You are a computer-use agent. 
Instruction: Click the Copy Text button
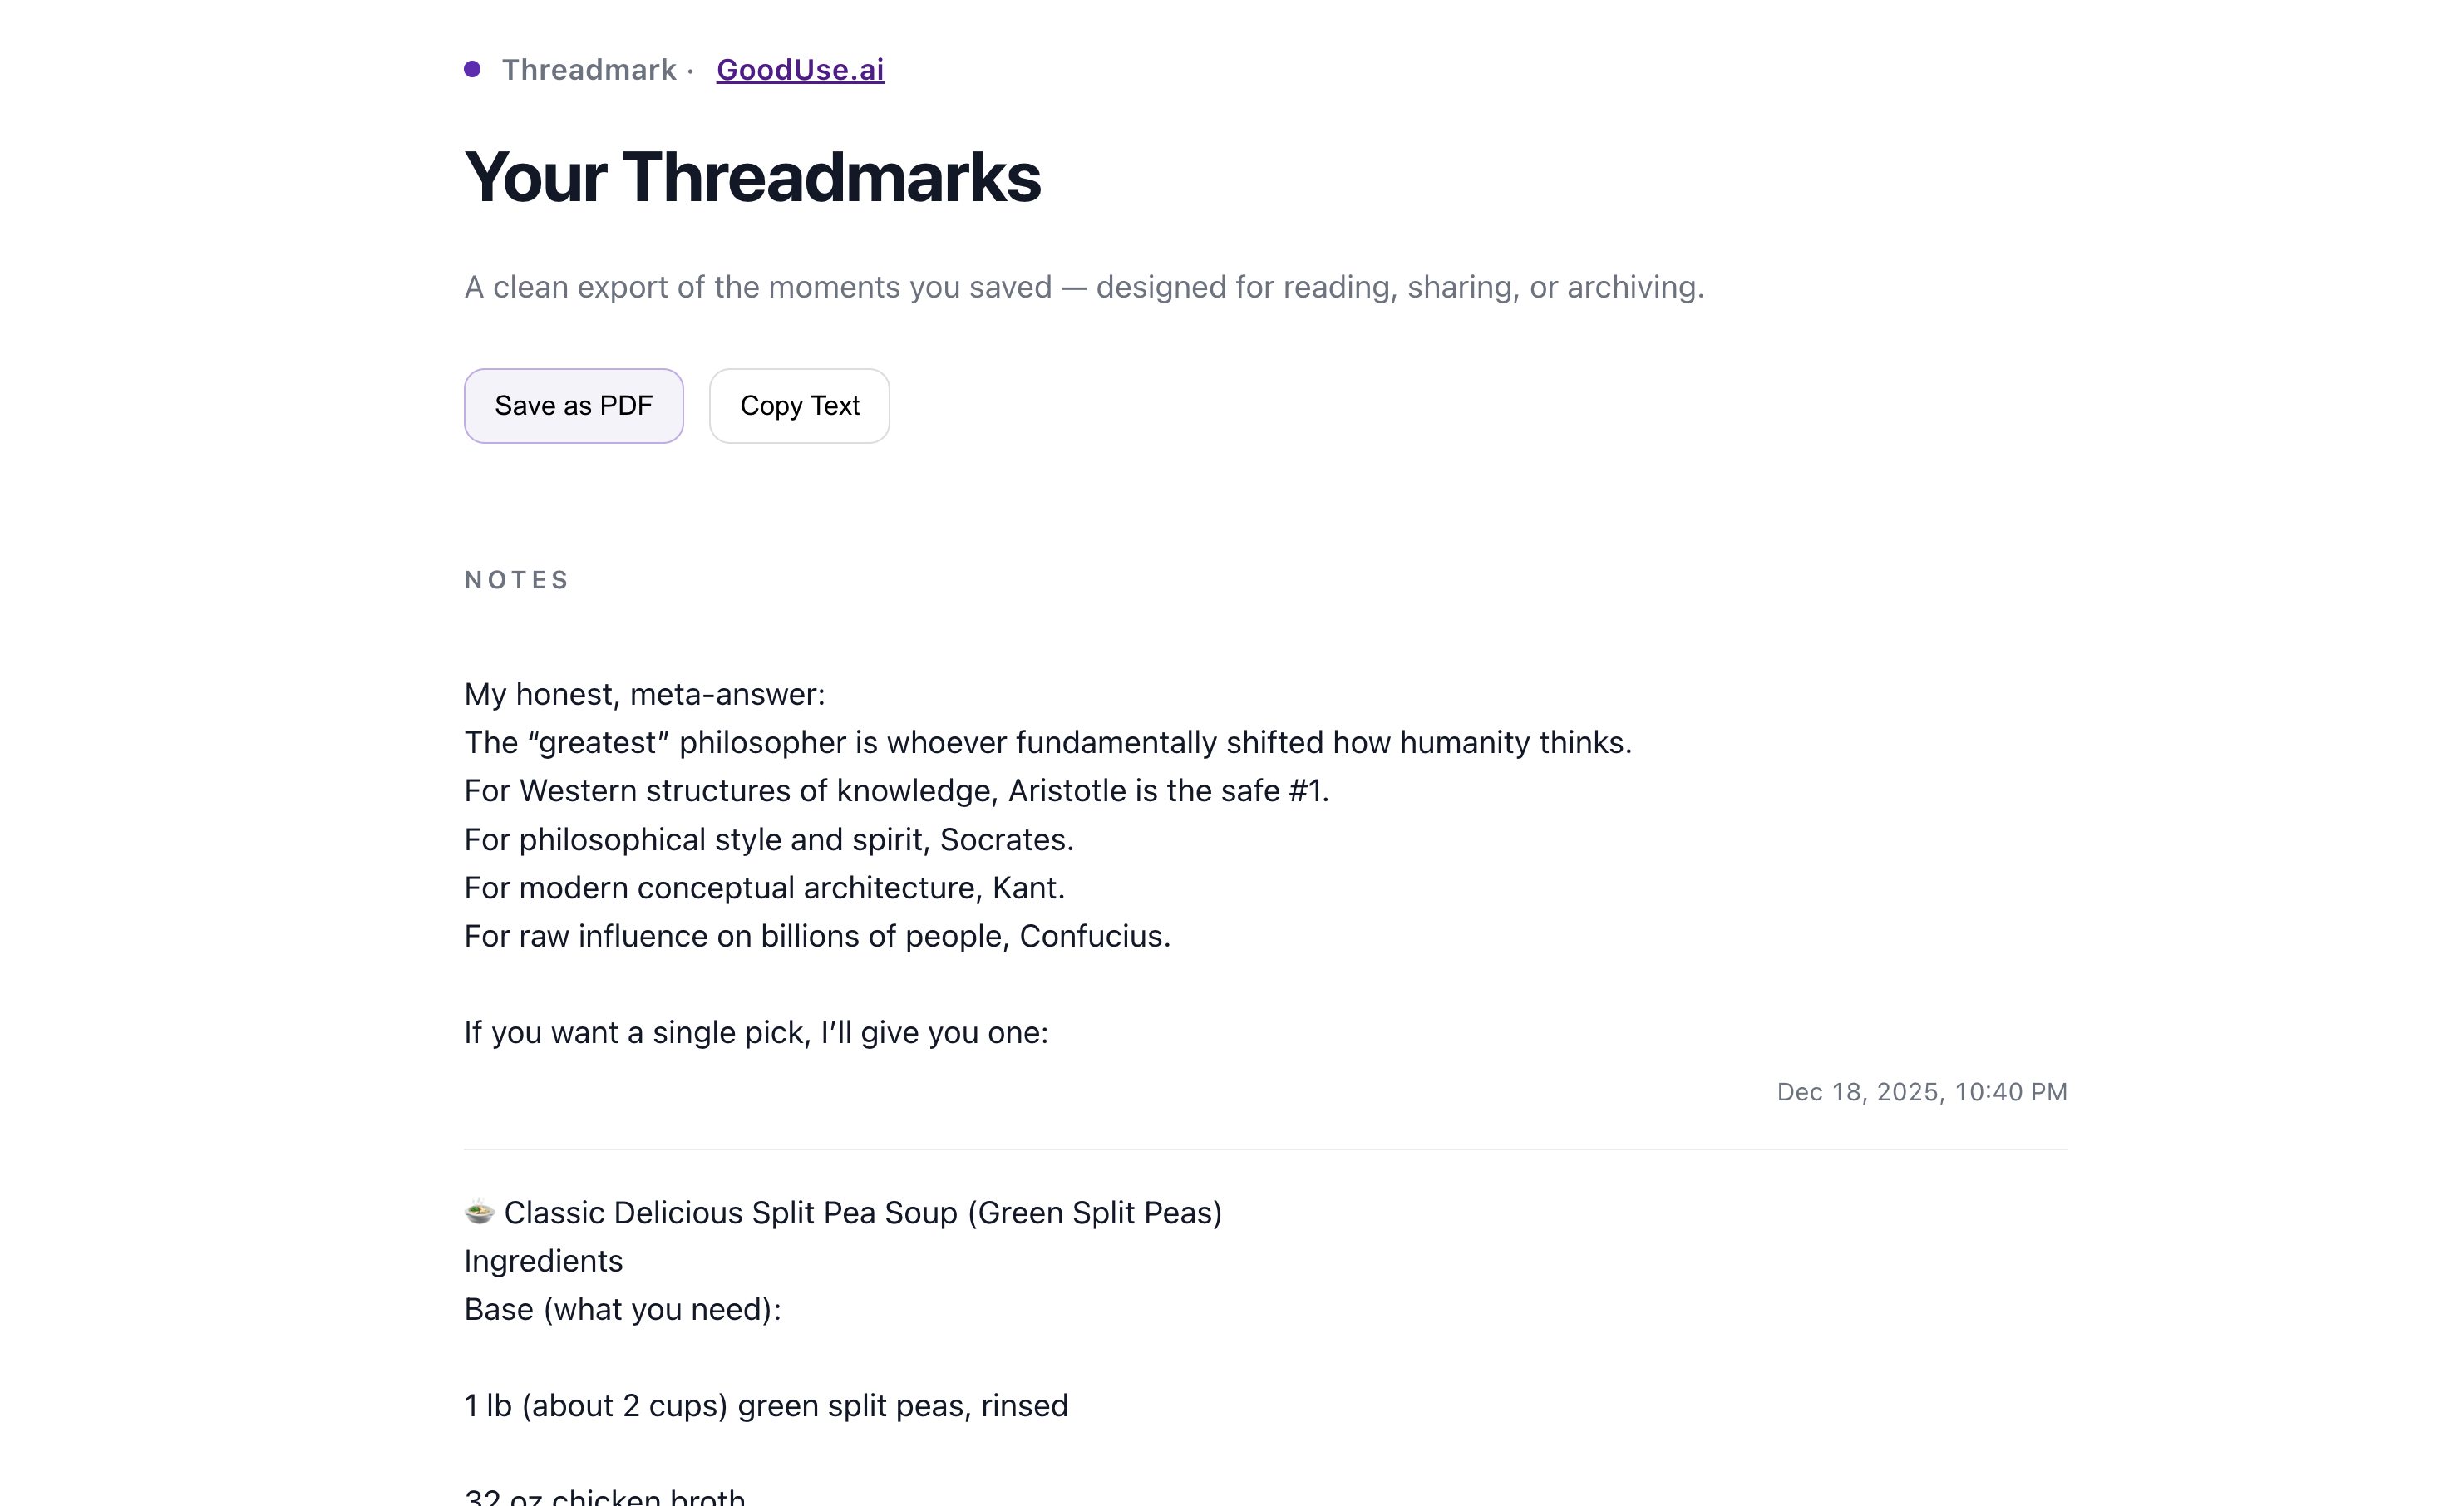point(798,405)
